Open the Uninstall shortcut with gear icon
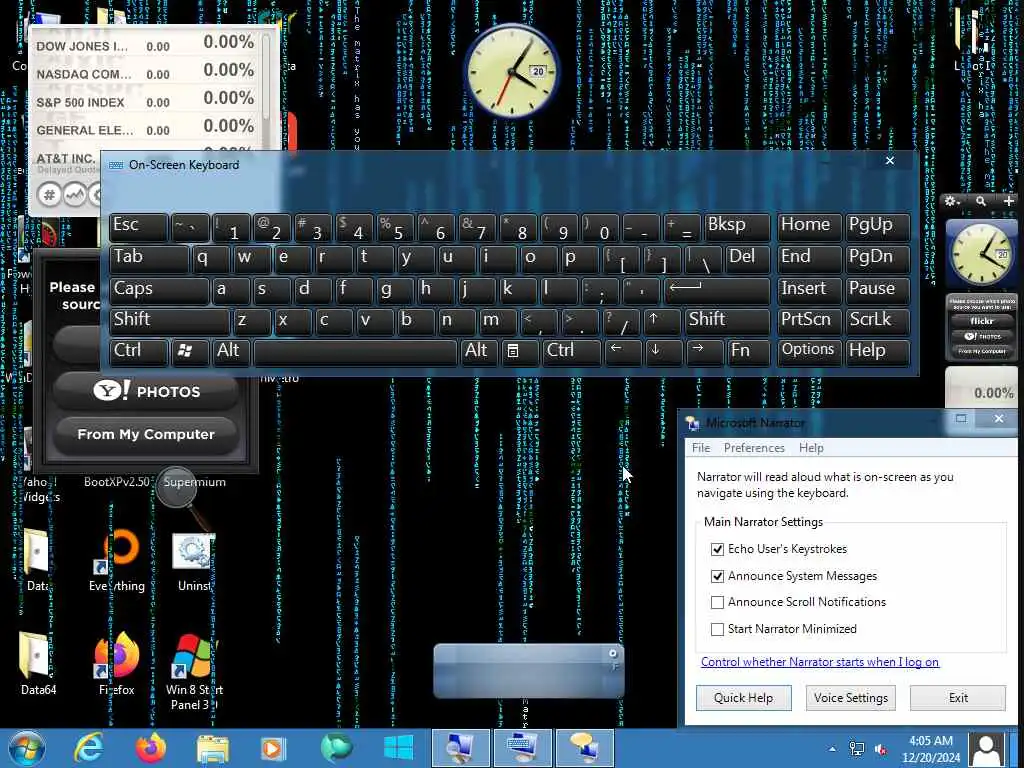This screenshot has height=768, width=1024. 194,562
